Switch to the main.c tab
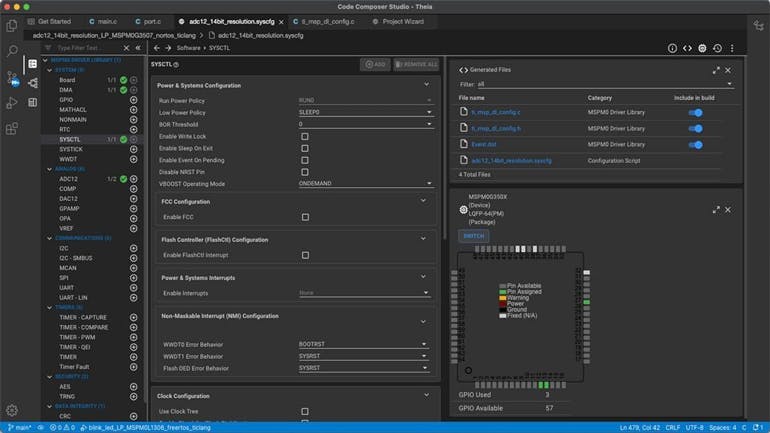770x433 pixels. click(103, 22)
